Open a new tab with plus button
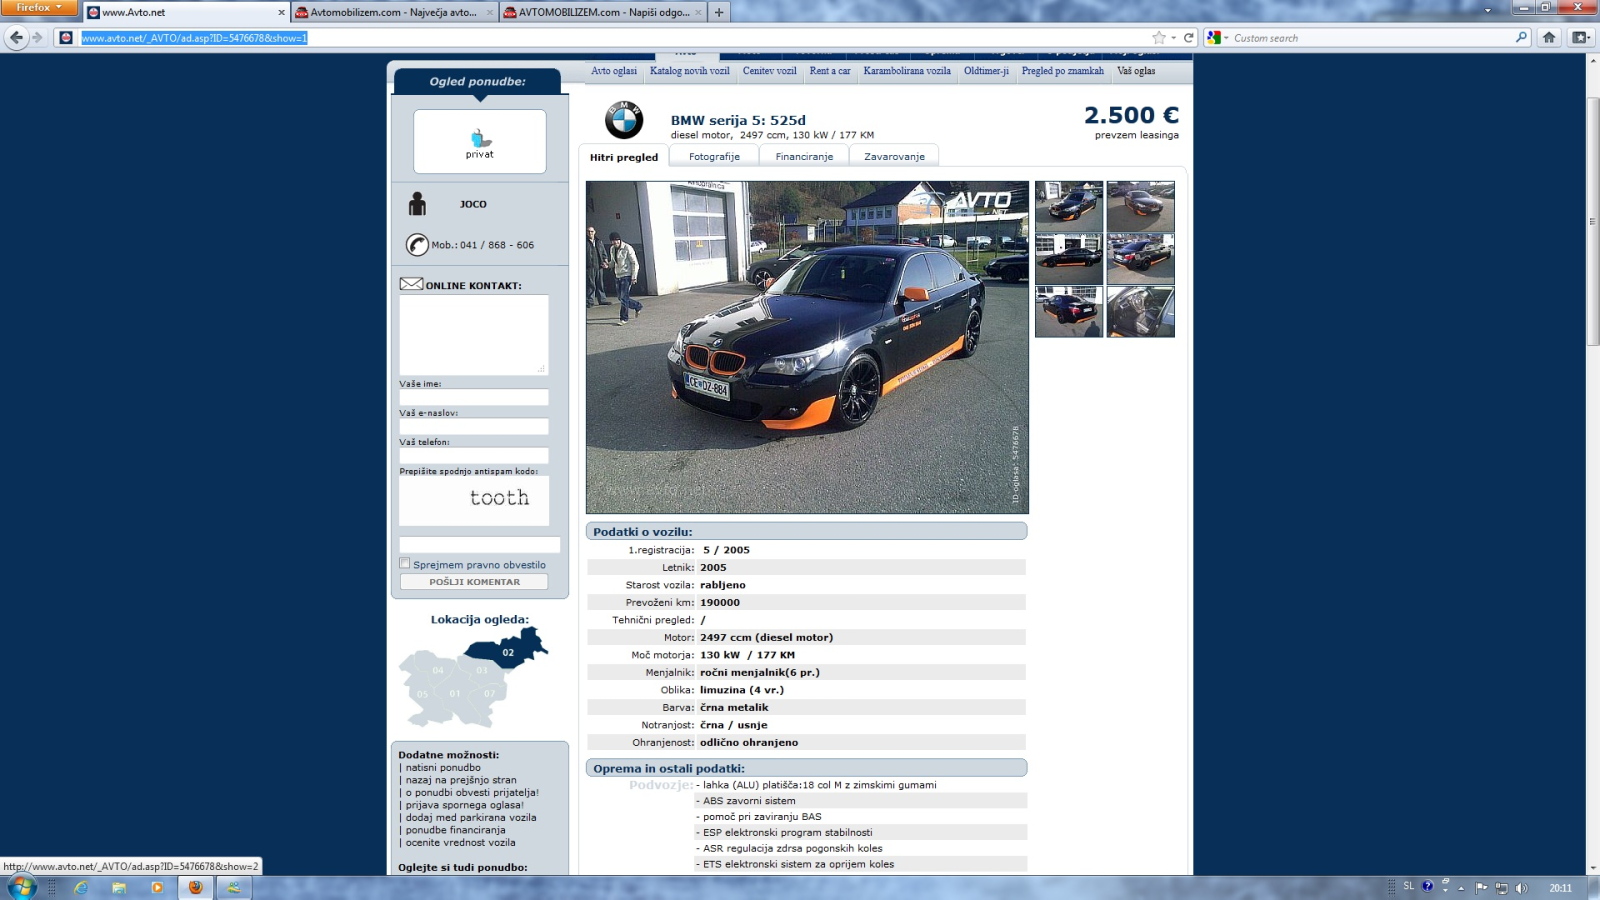 719,12
